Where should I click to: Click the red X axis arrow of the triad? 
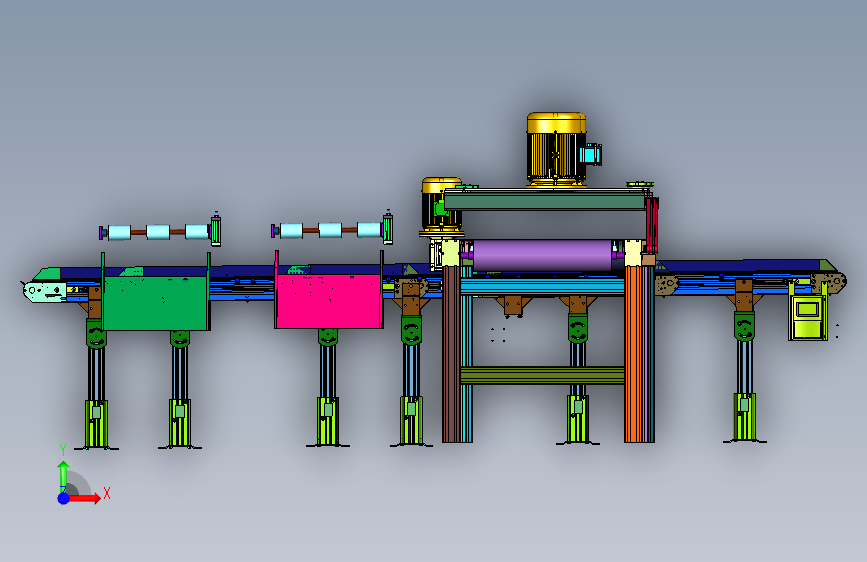point(84,498)
